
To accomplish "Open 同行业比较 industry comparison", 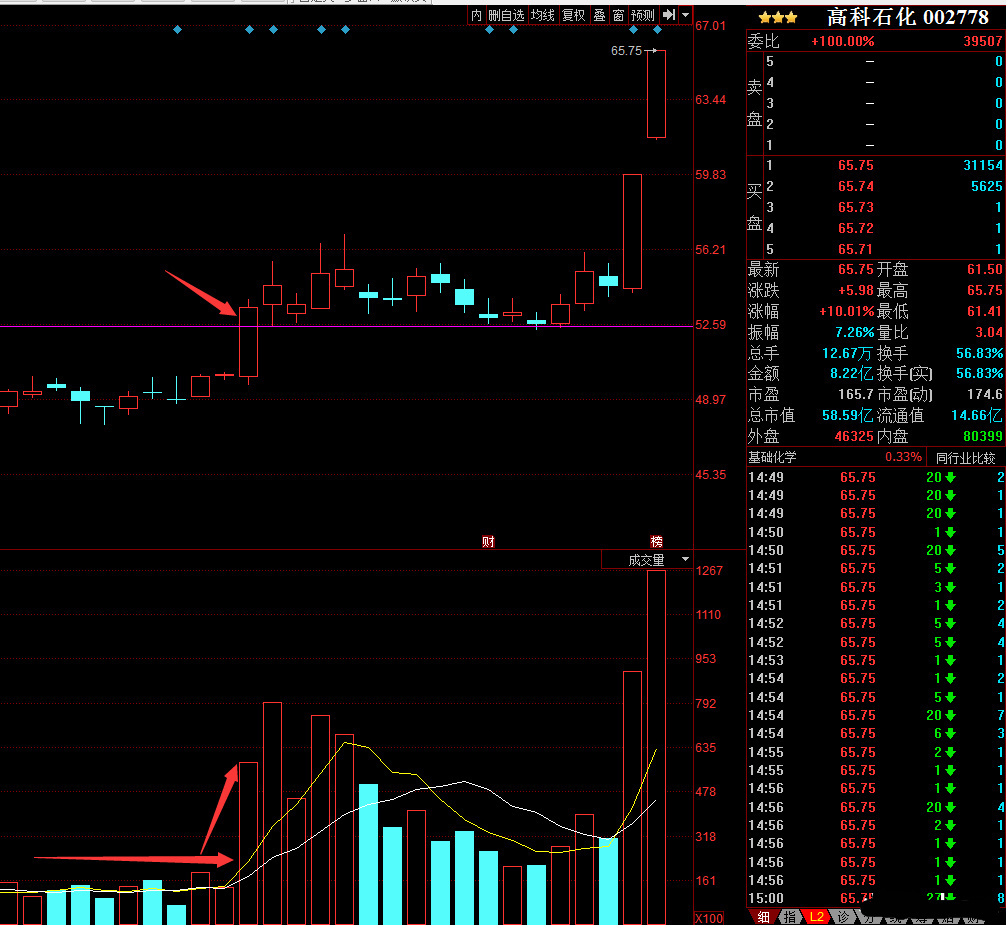I will click(x=965, y=457).
